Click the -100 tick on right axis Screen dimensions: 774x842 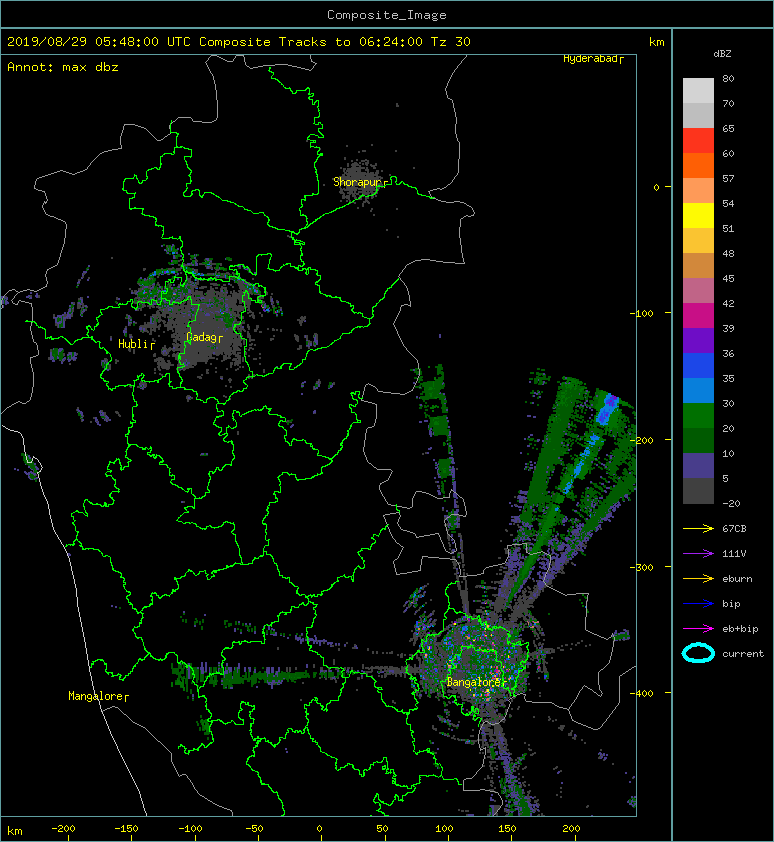click(x=642, y=313)
